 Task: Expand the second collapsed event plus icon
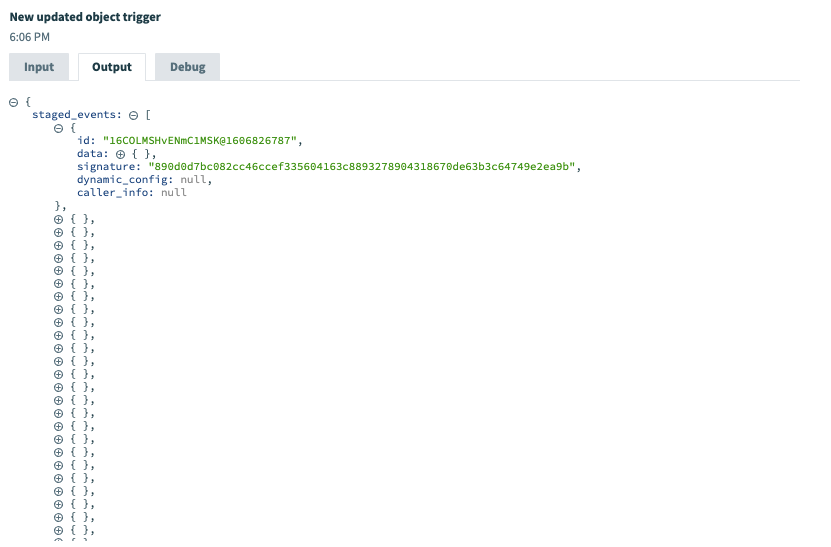(x=59, y=232)
